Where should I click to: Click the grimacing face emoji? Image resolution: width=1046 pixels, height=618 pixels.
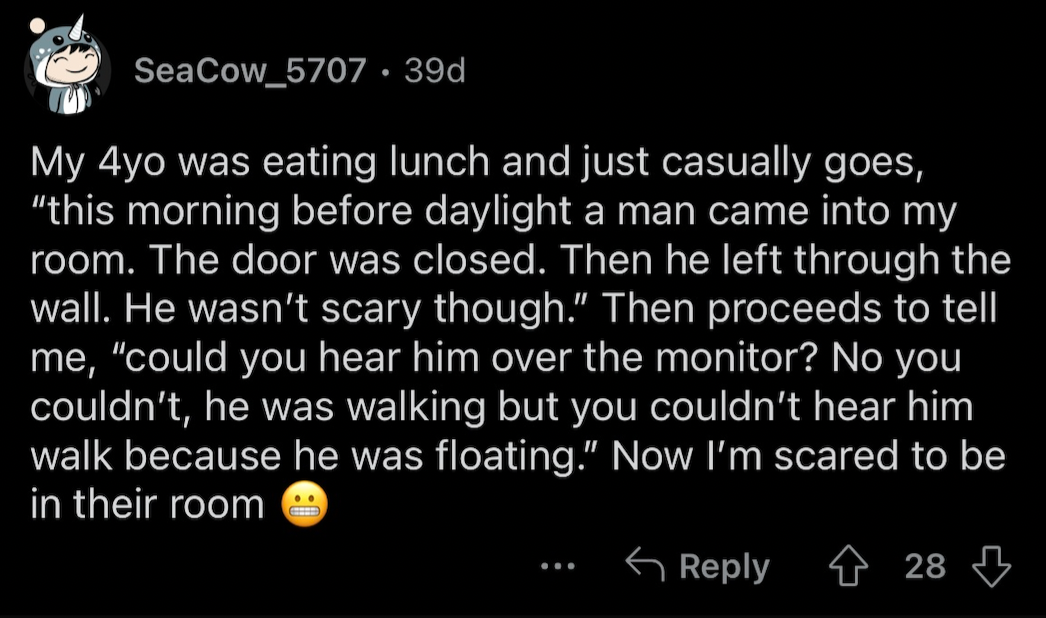305,504
